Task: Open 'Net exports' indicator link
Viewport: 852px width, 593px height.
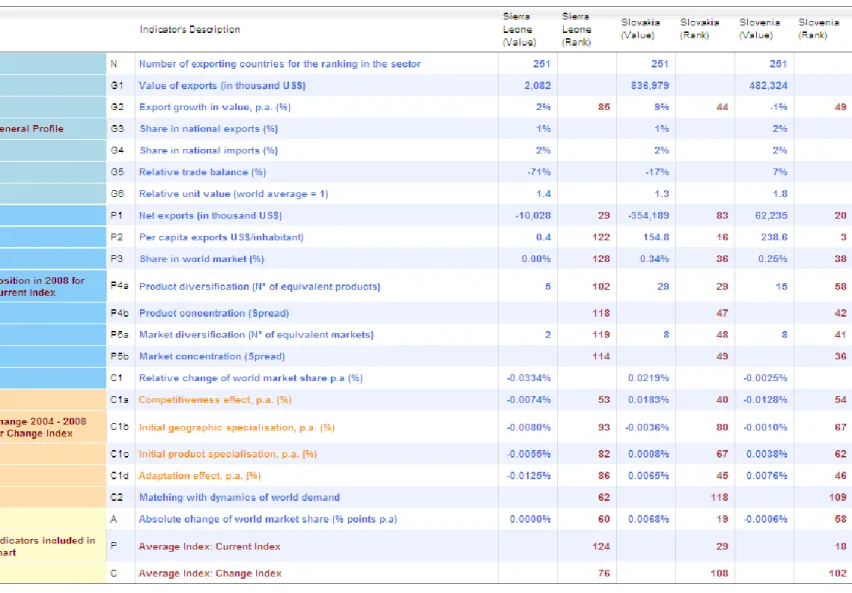Action: click(x=210, y=216)
